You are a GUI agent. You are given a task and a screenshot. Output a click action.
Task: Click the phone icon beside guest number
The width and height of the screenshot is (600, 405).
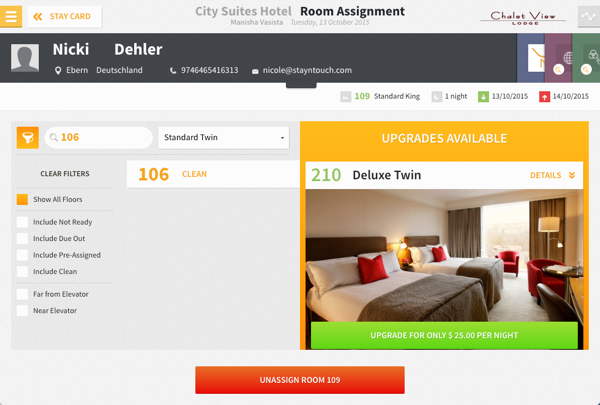point(173,71)
